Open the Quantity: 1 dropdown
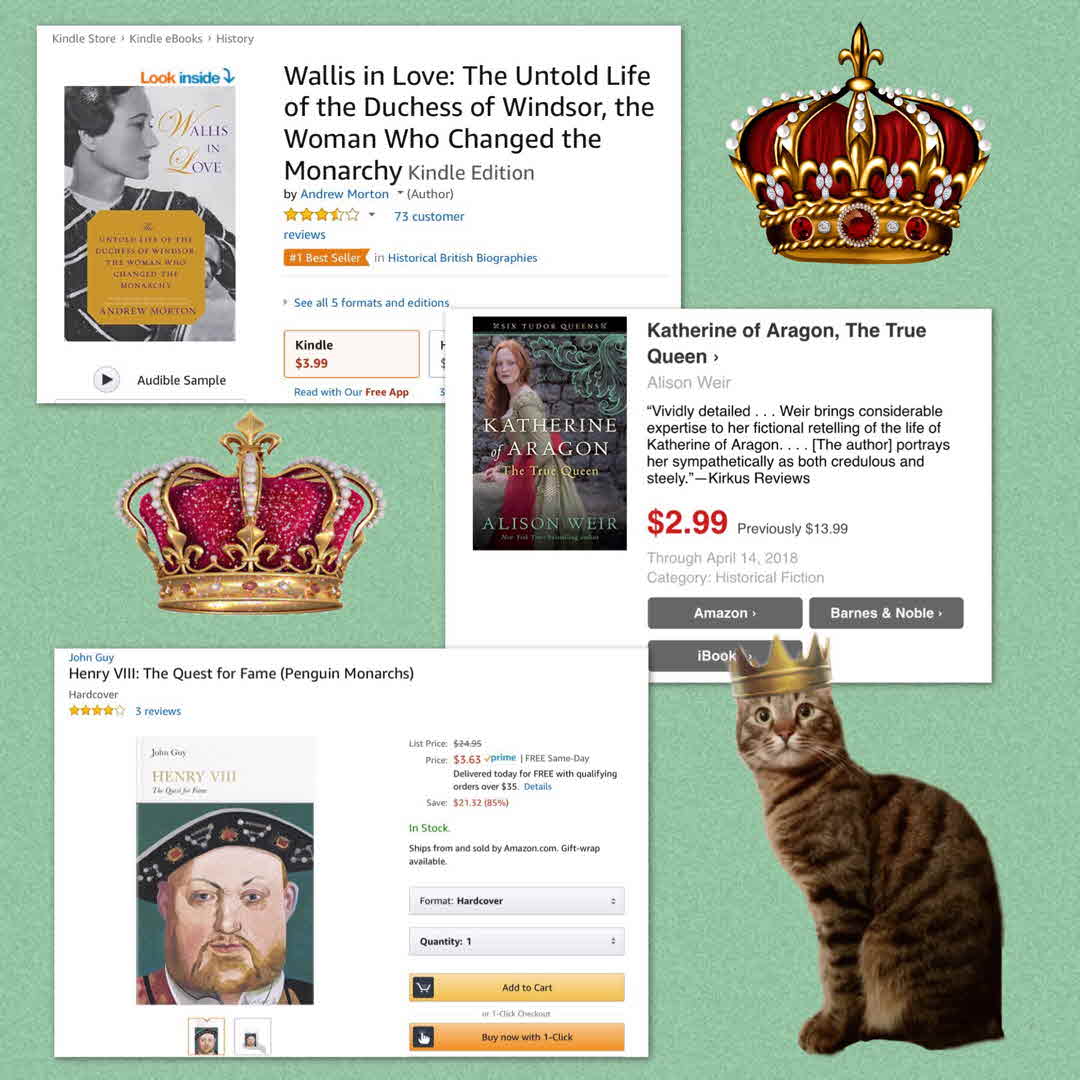The image size is (1080, 1080). (517, 942)
